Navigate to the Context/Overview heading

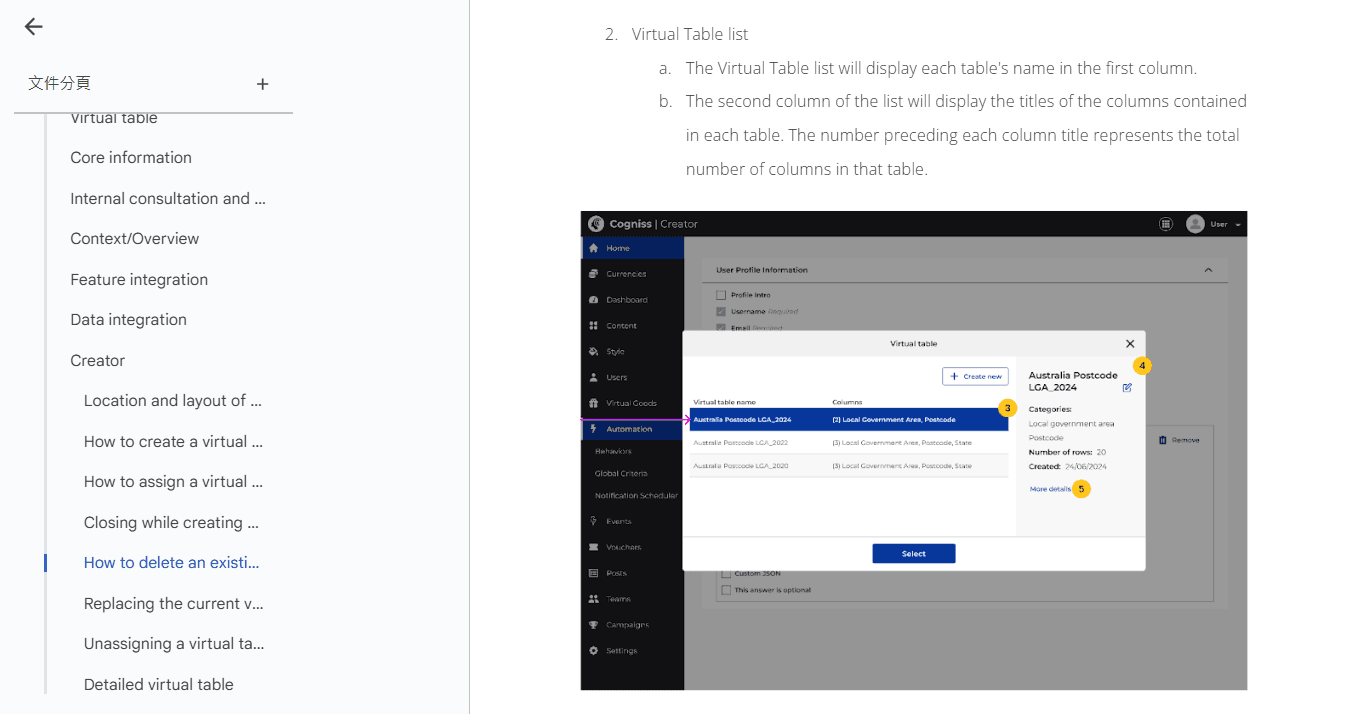click(135, 239)
